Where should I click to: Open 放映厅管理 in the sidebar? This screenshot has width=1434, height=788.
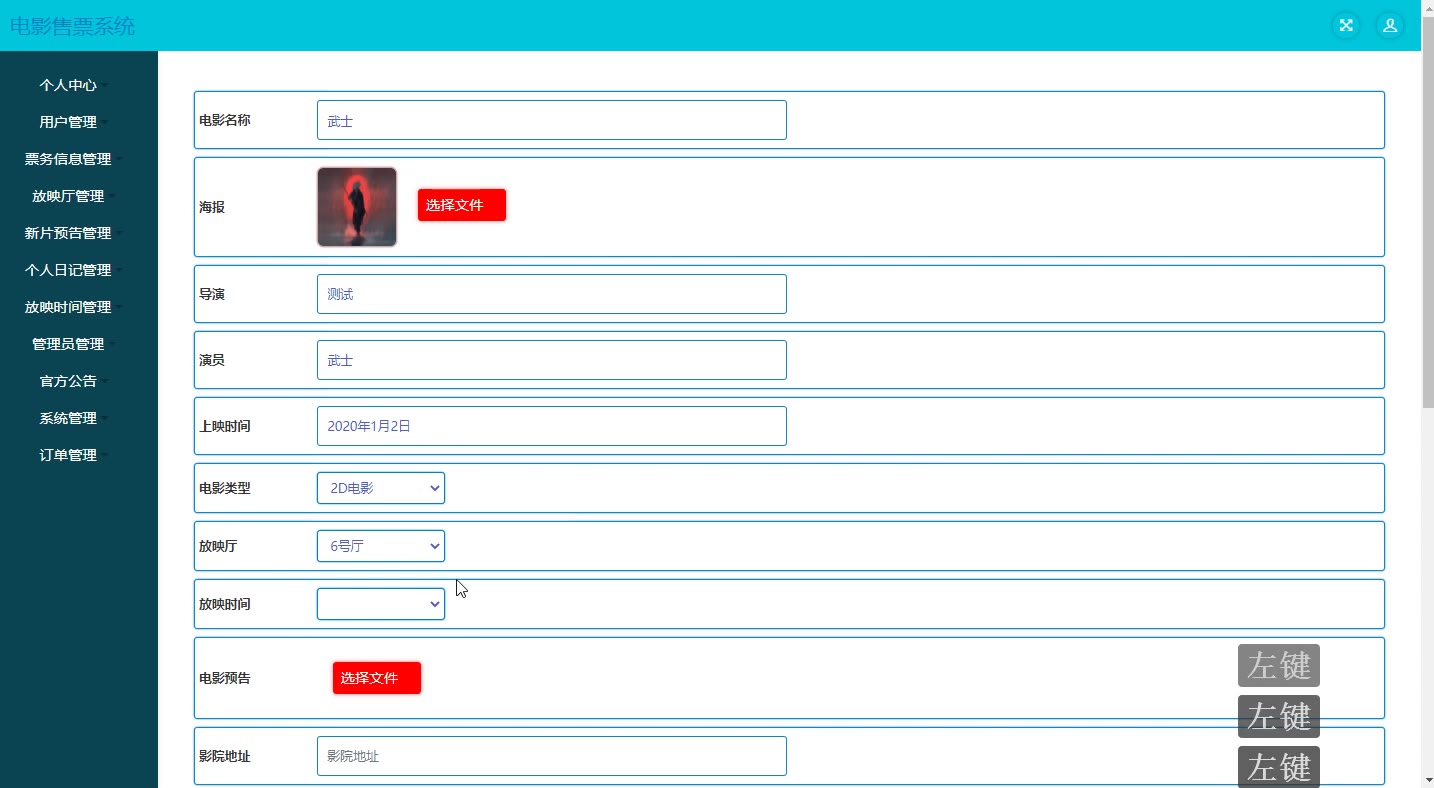(73, 196)
